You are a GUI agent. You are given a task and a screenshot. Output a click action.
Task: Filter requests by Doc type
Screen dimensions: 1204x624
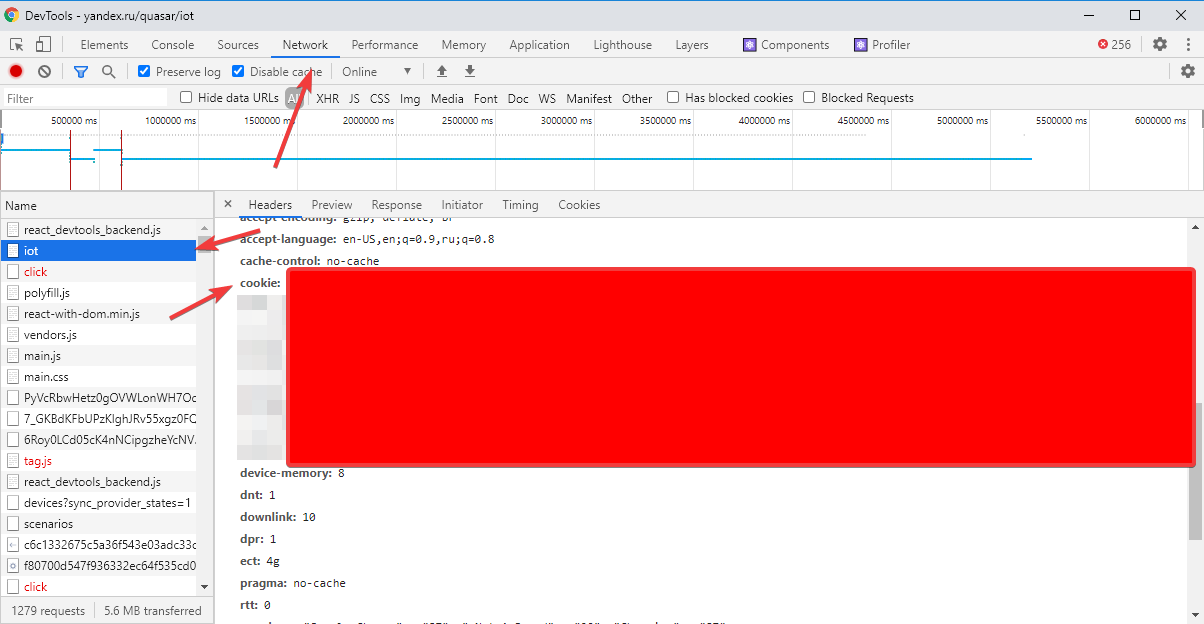coord(518,98)
